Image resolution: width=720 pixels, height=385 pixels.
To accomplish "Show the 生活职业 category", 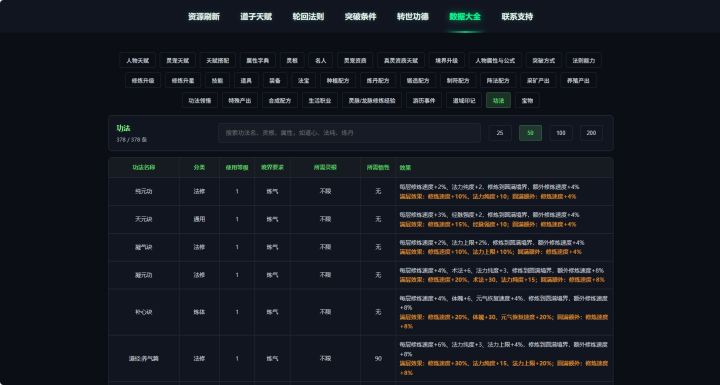I will [320, 101].
